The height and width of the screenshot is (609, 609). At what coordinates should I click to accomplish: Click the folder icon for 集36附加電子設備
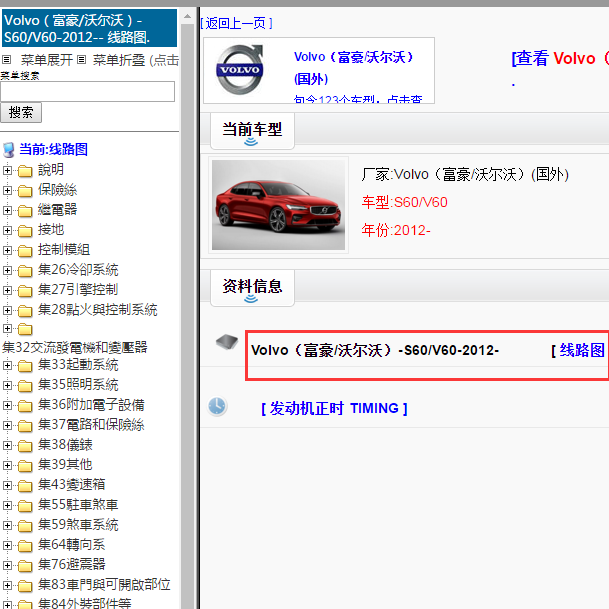point(25,406)
